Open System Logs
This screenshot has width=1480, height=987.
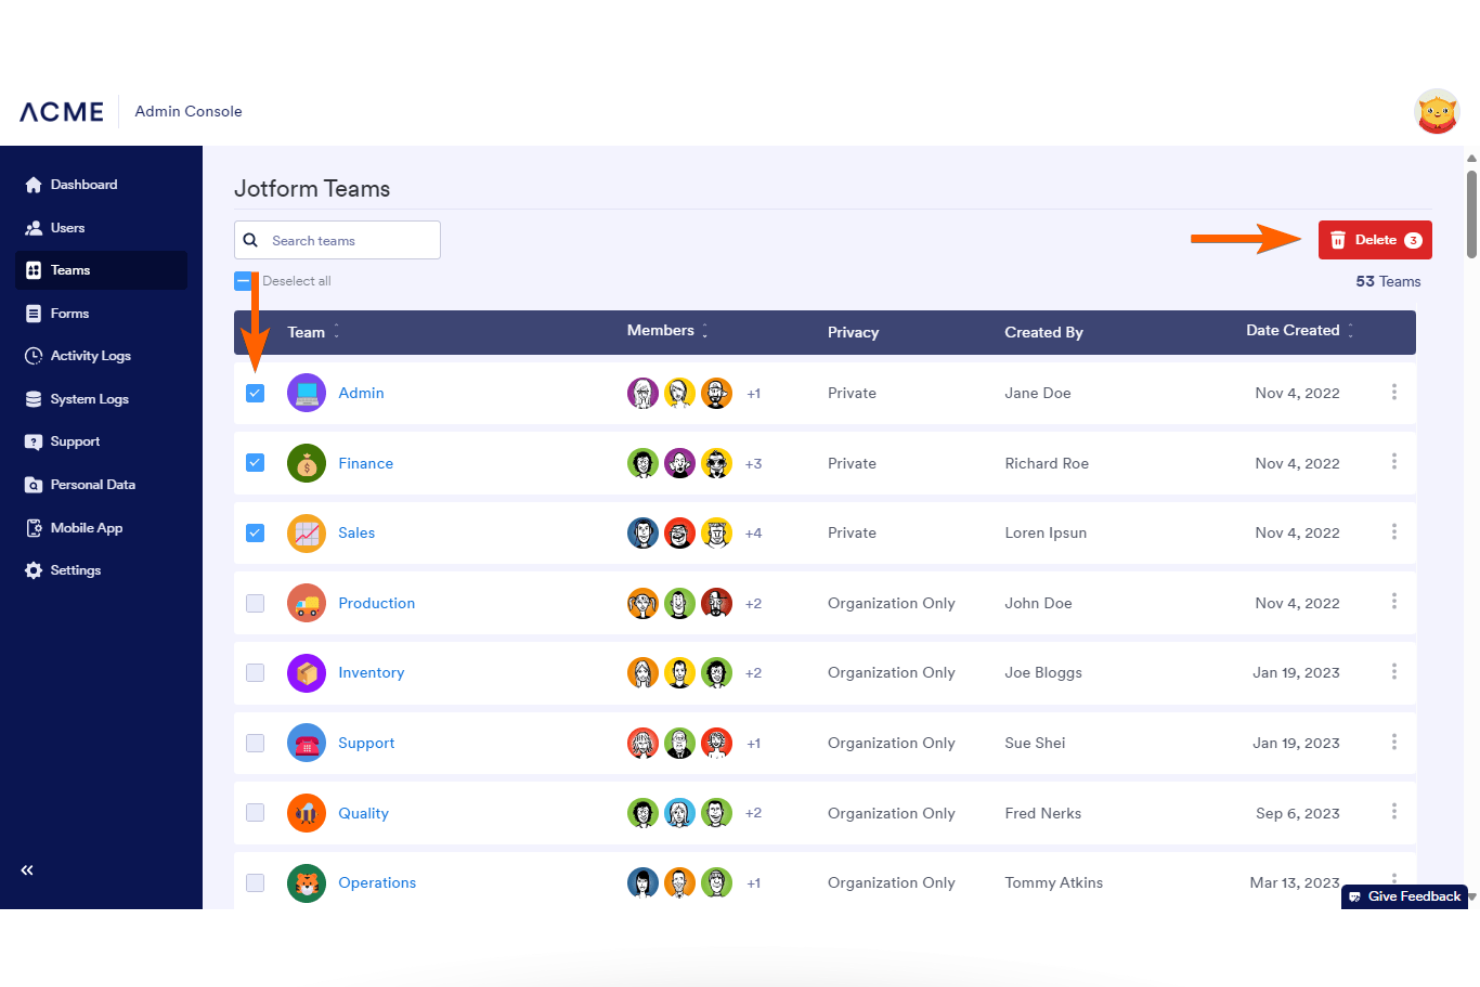coord(89,398)
